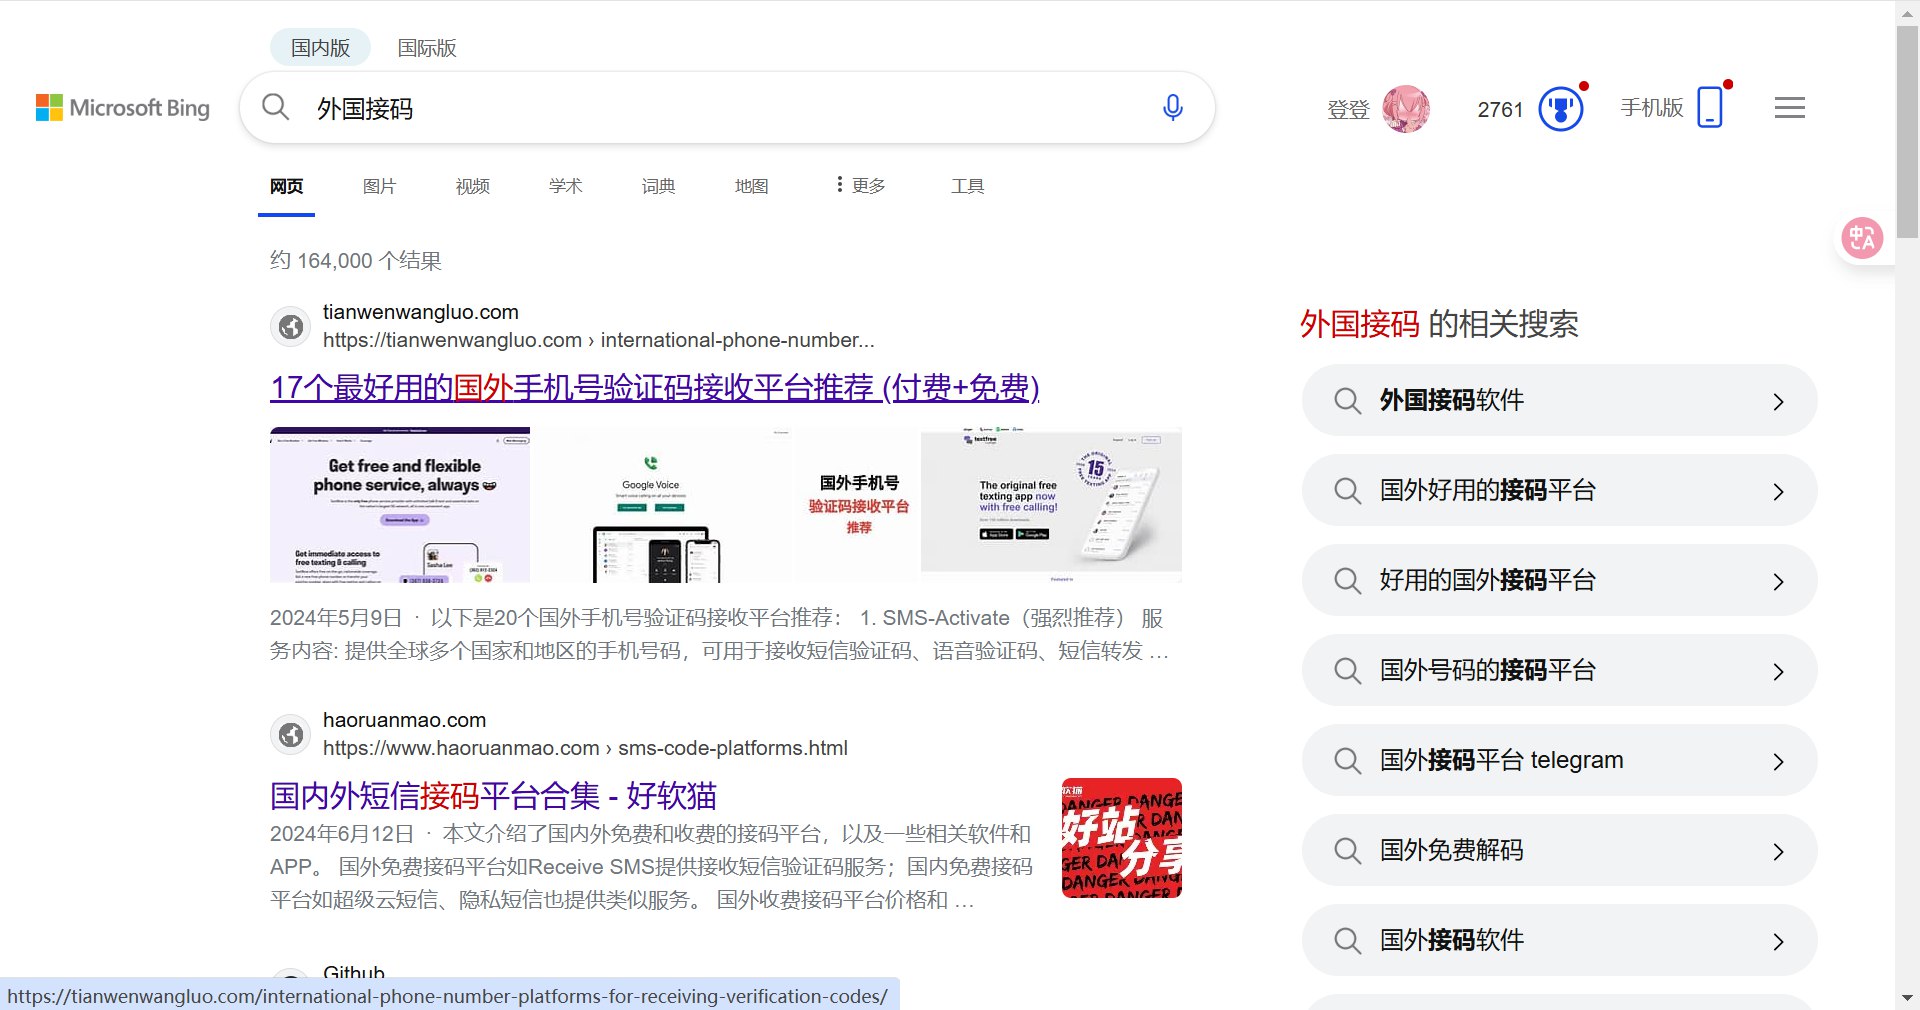Select the 图片 tab
Screen dimensions: 1920x1010
379,186
